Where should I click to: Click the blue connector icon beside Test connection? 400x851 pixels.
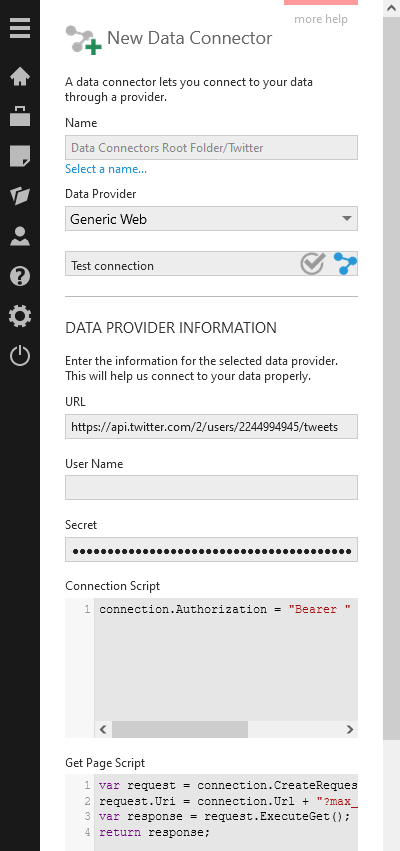pyautogui.click(x=345, y=264)
